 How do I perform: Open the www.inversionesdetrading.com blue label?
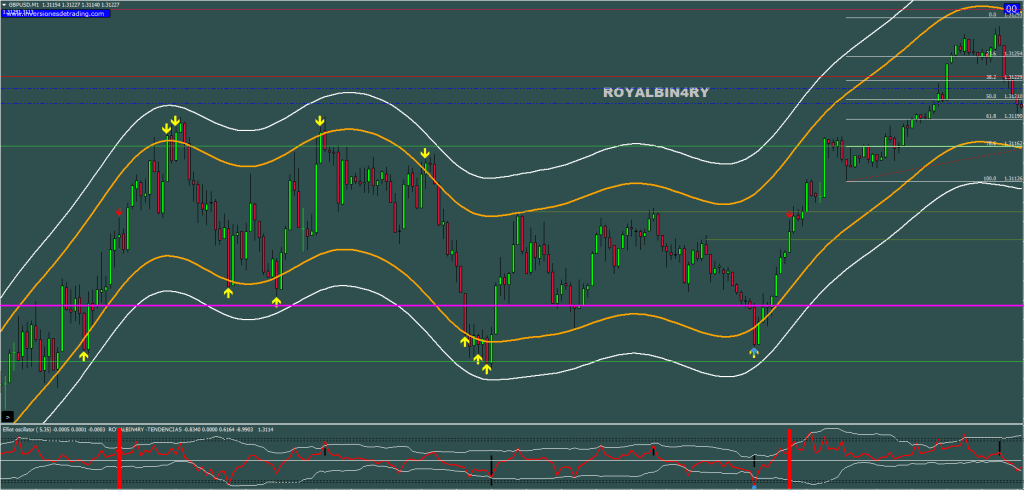tap(56, 13)
